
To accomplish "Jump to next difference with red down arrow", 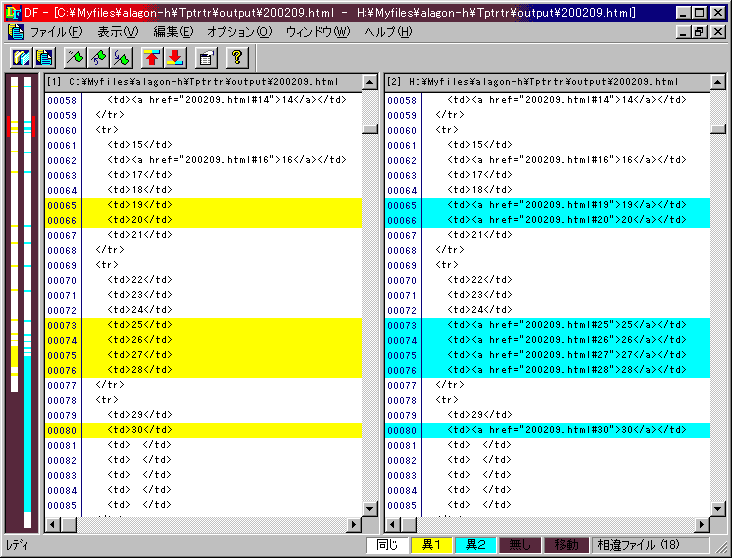I will [175, 58].
